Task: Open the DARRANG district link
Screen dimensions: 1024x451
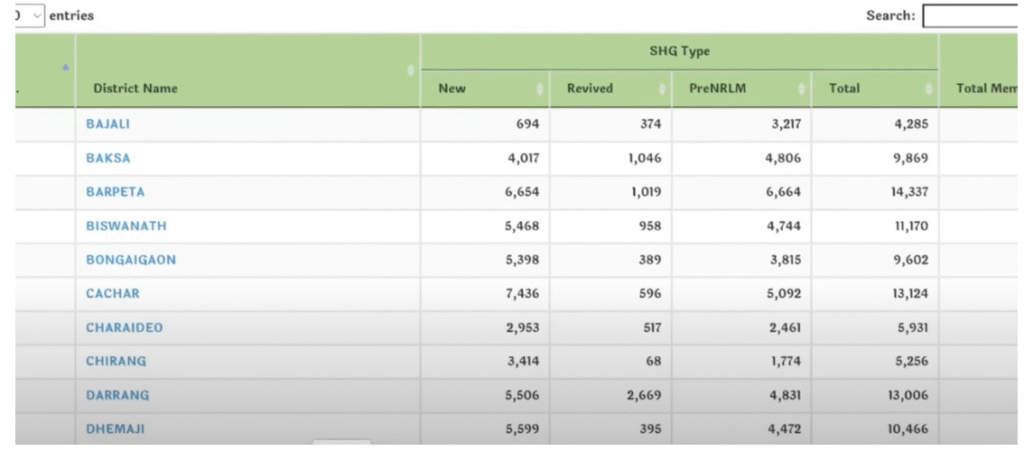Action: [x=117, y=395]
